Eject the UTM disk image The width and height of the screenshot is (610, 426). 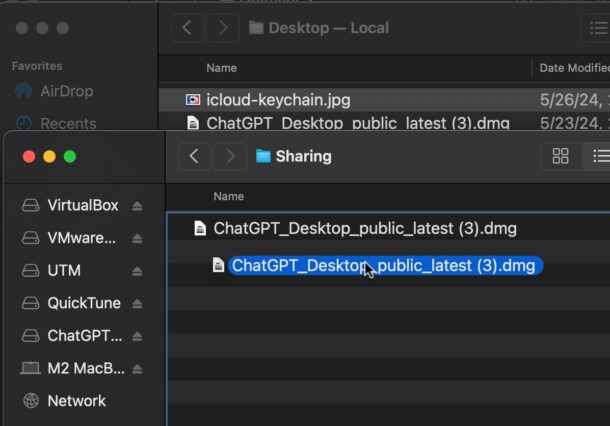(137, 271)
